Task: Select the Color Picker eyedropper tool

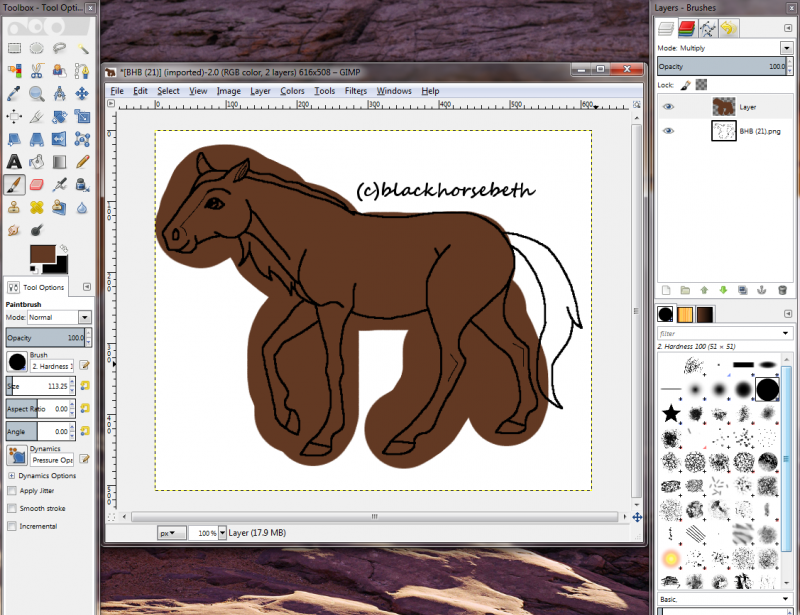Action: point(14,93)
